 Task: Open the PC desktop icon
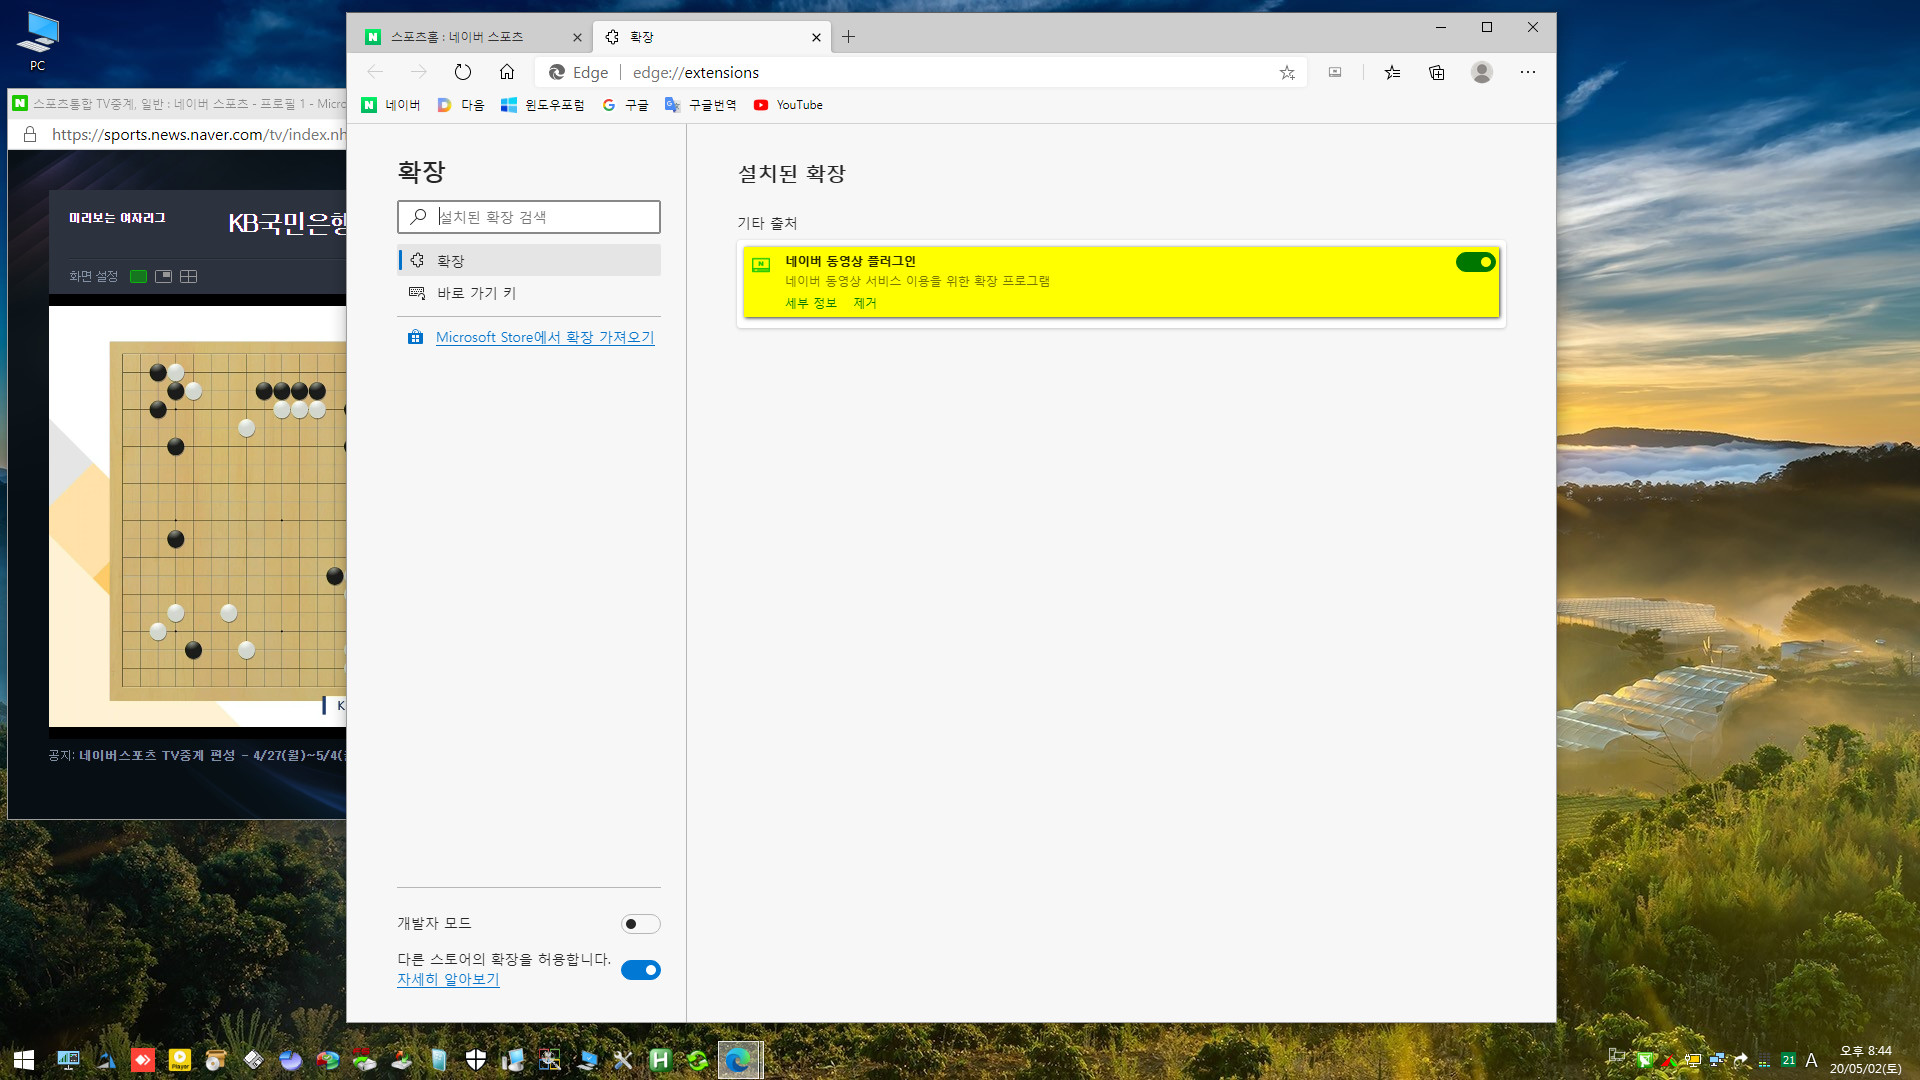pyautogui.click(x=38, y=42)
